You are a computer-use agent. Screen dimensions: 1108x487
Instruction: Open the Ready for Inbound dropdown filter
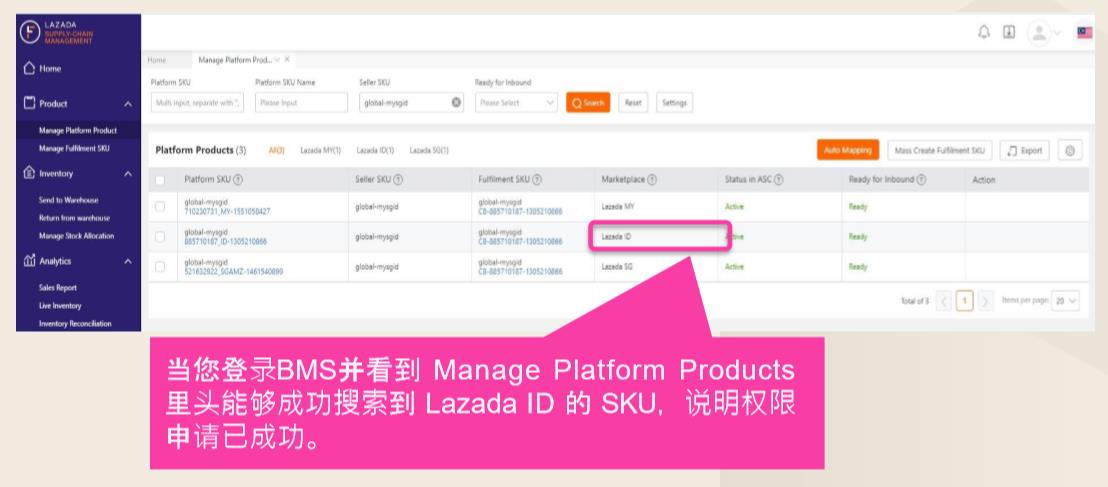coord(516,102)
